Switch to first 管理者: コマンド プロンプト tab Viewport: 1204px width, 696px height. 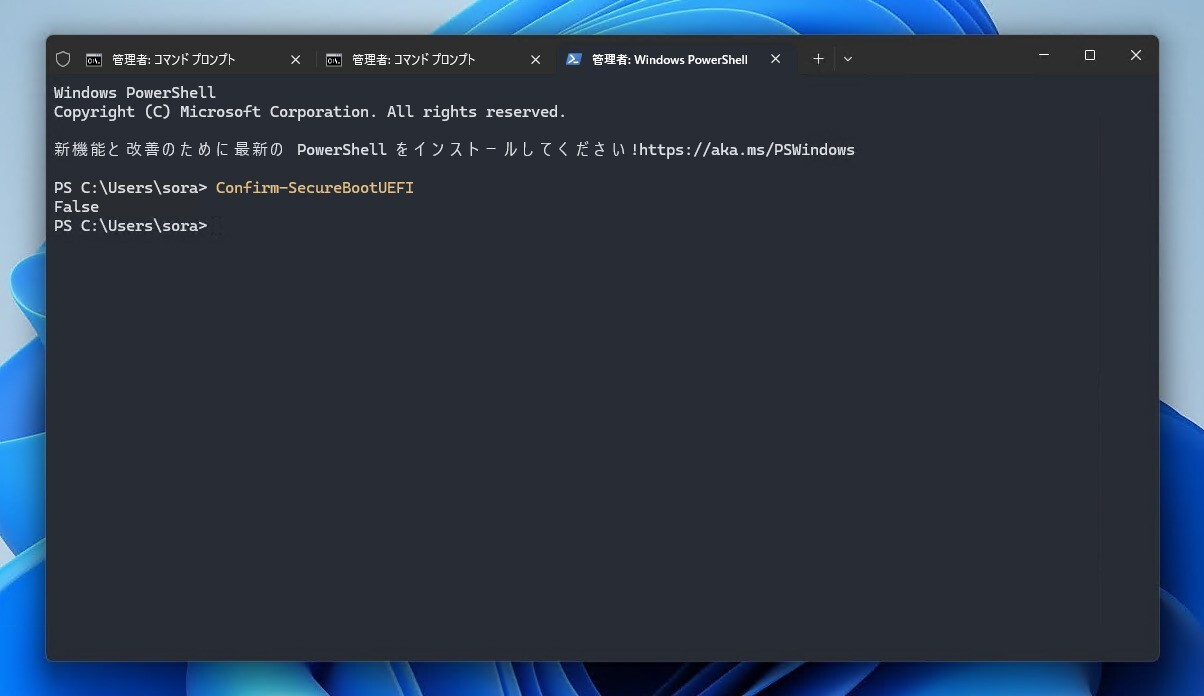point(195,59)
